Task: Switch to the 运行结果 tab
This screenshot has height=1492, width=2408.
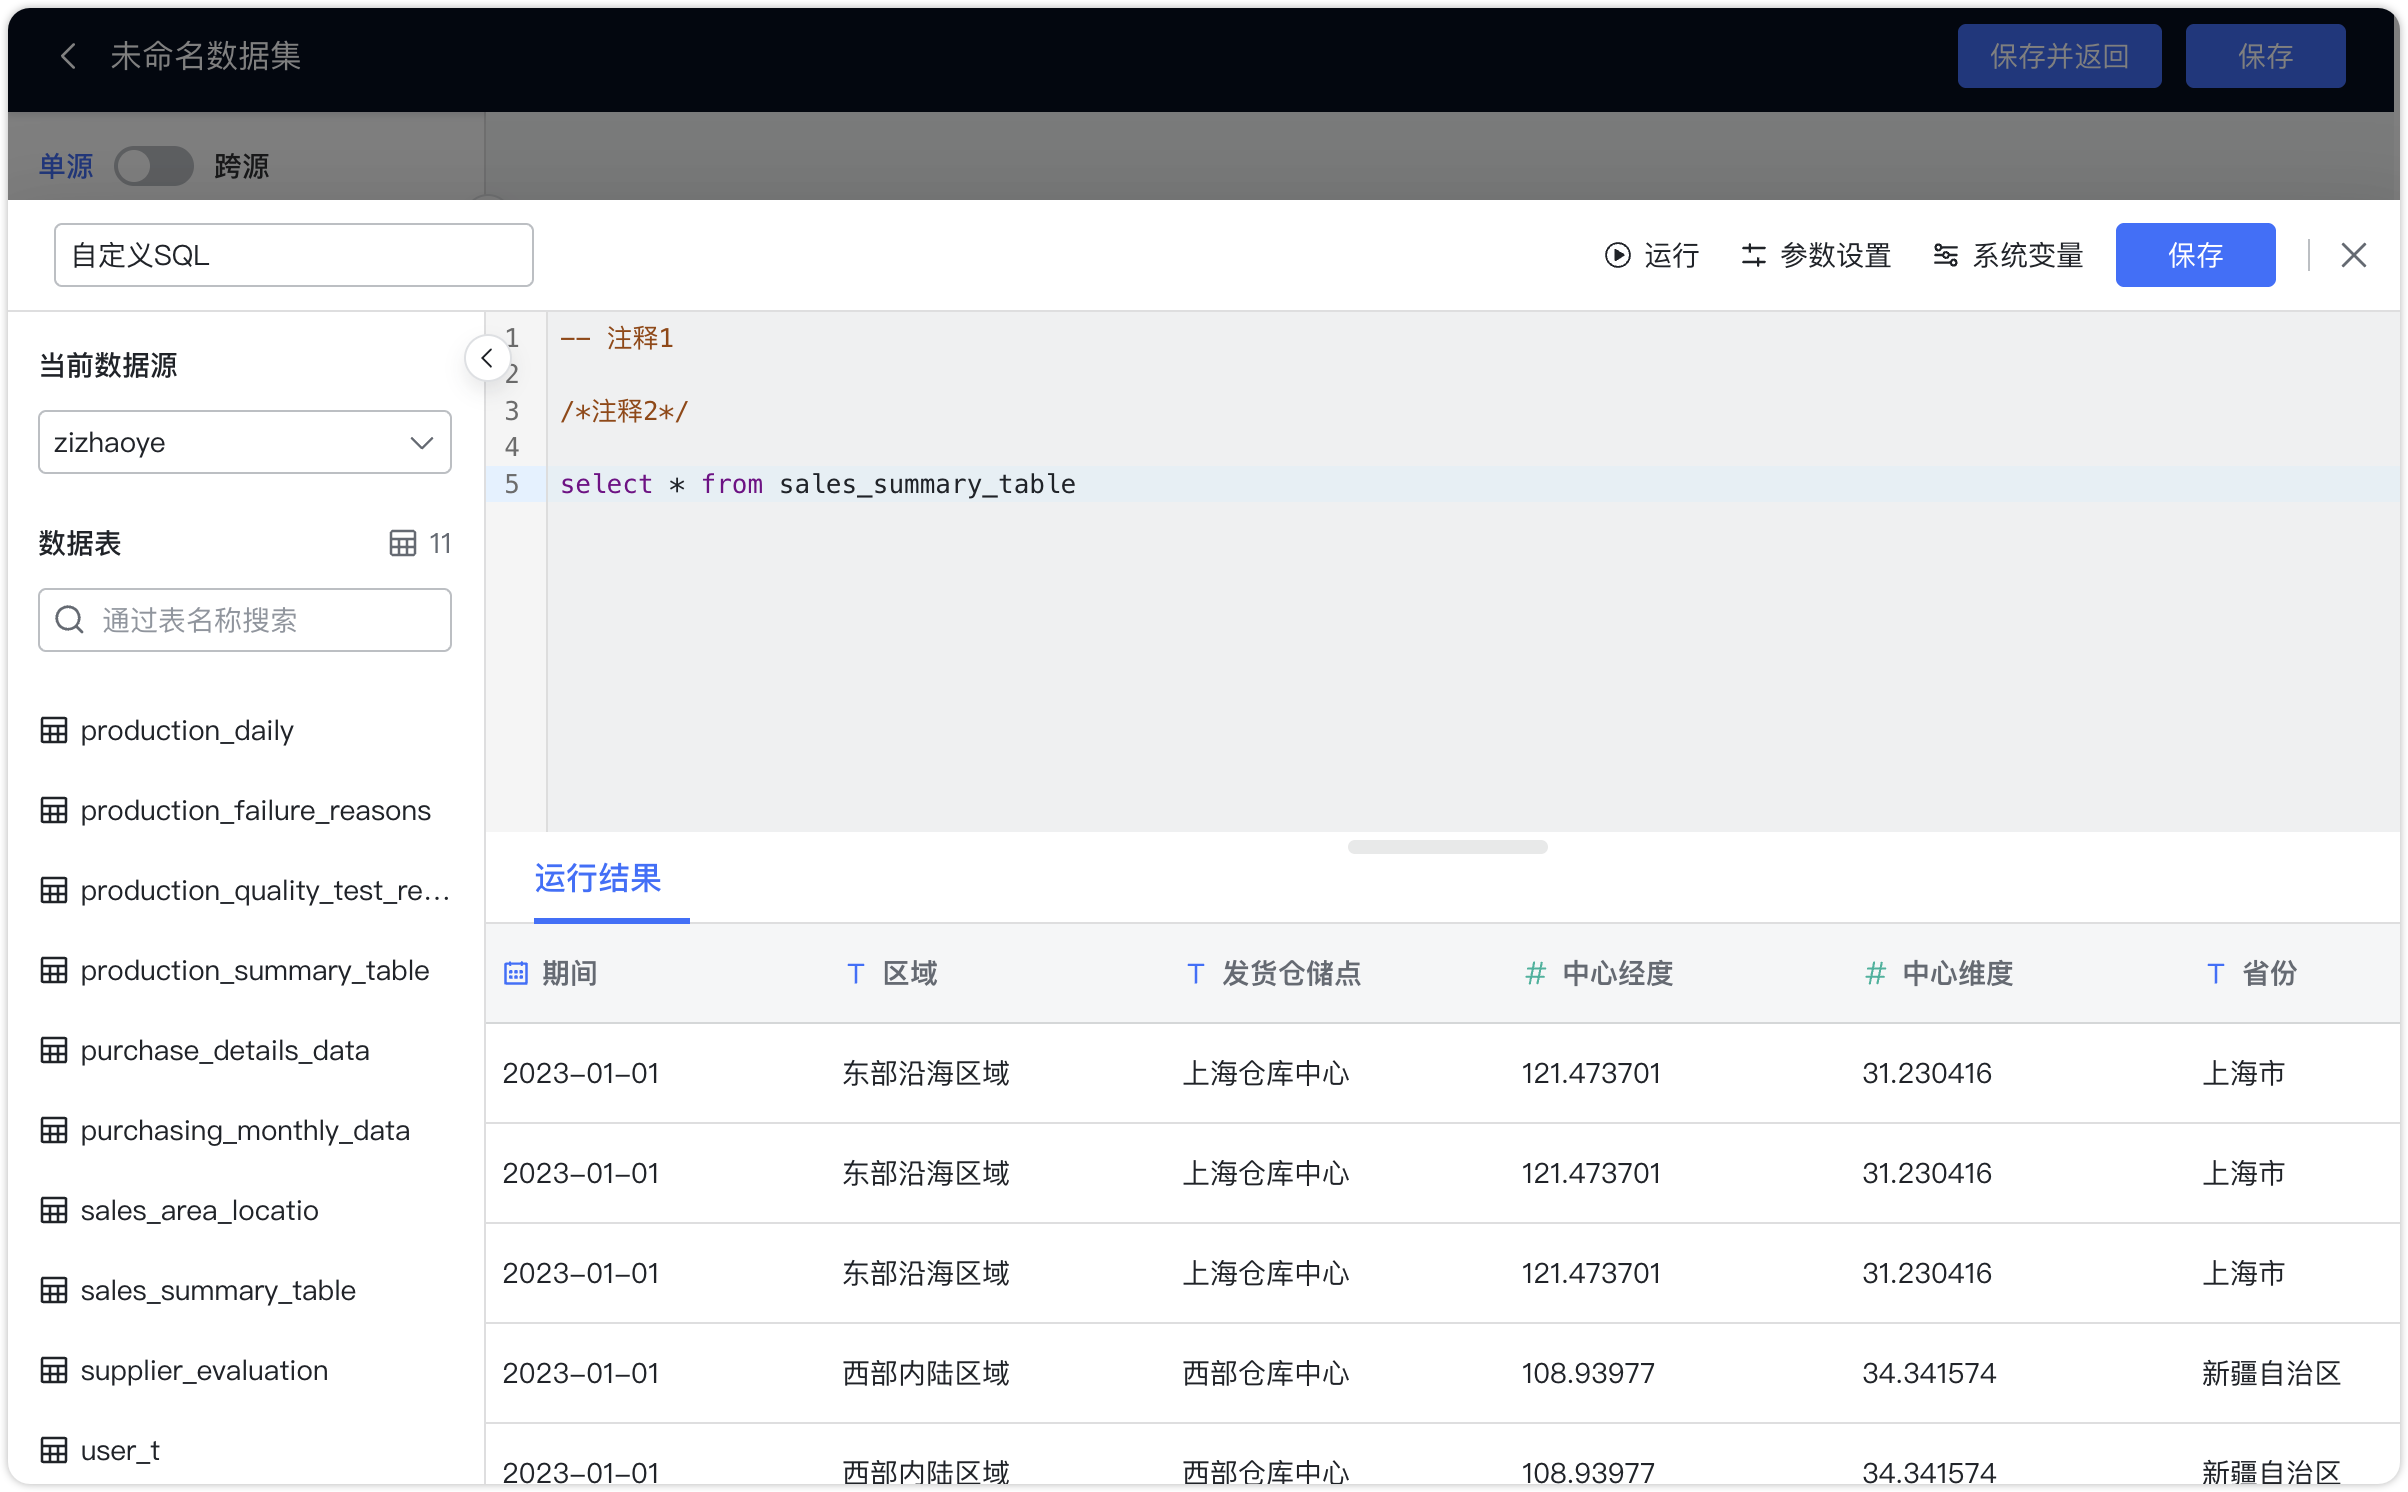Action: click(x=598, y=878)
